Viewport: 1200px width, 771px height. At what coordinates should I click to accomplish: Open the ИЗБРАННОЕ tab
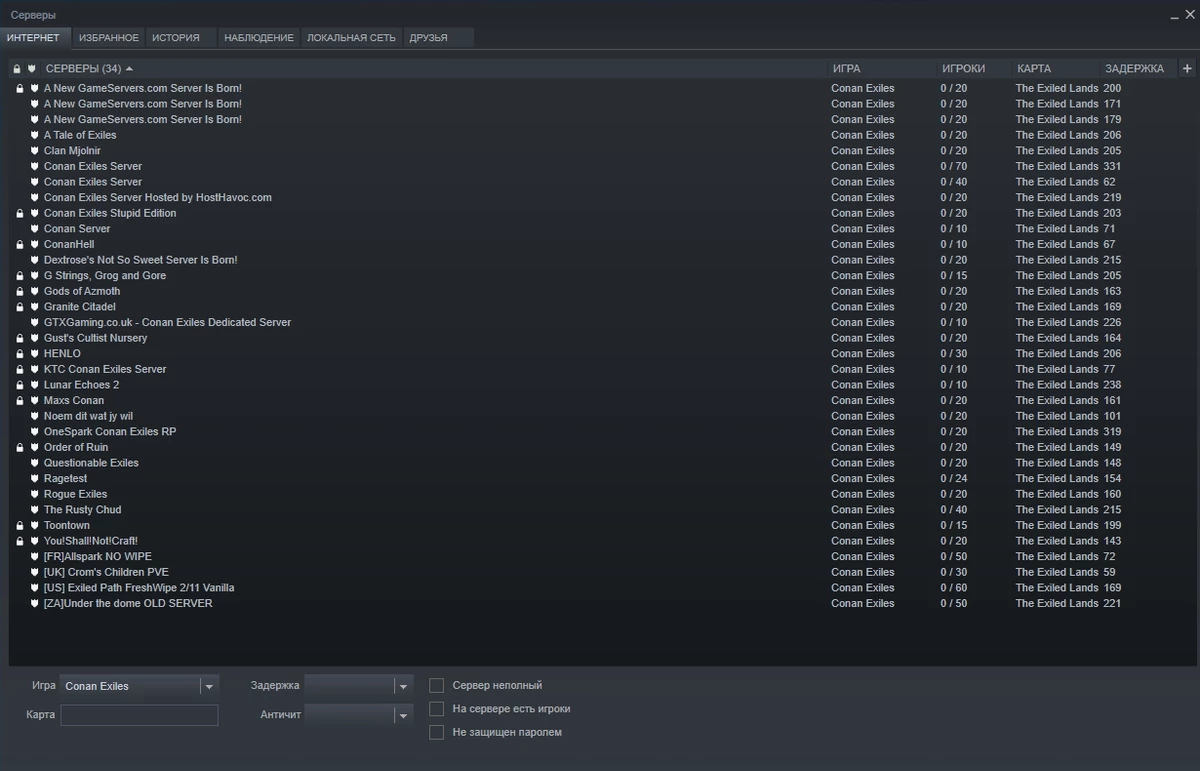click(108, 38)
